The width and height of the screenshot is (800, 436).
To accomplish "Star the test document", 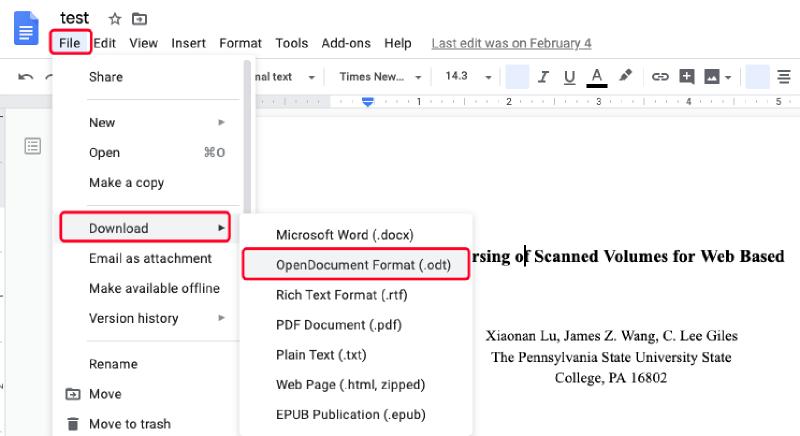I will [x=115, y=18].
